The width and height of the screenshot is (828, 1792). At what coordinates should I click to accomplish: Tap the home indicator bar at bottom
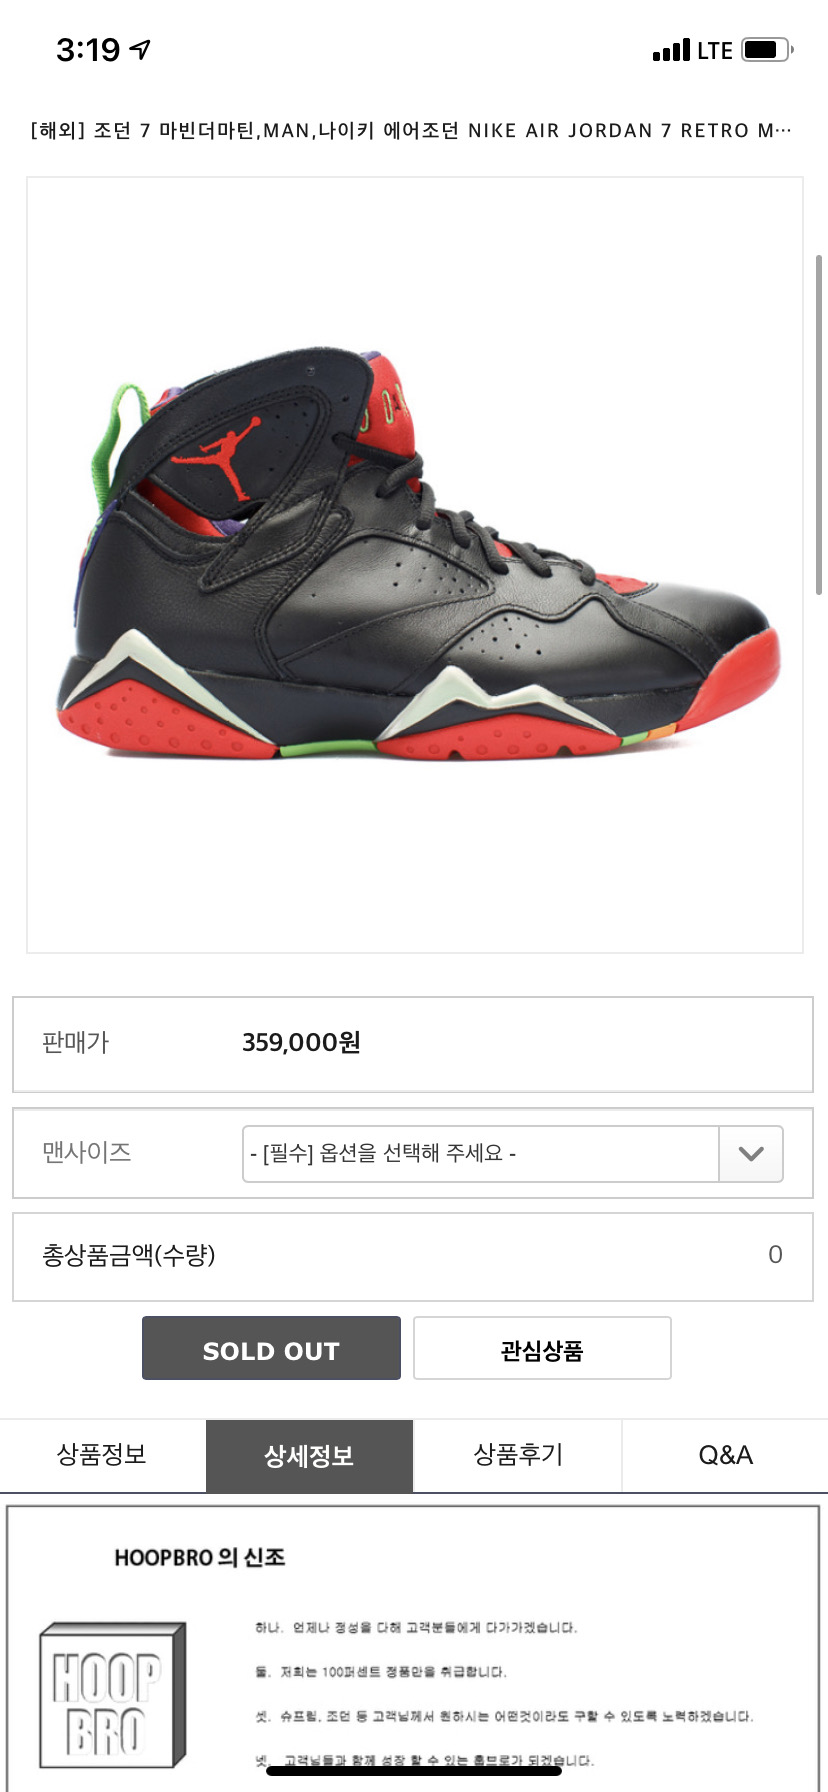point(414,1771)
